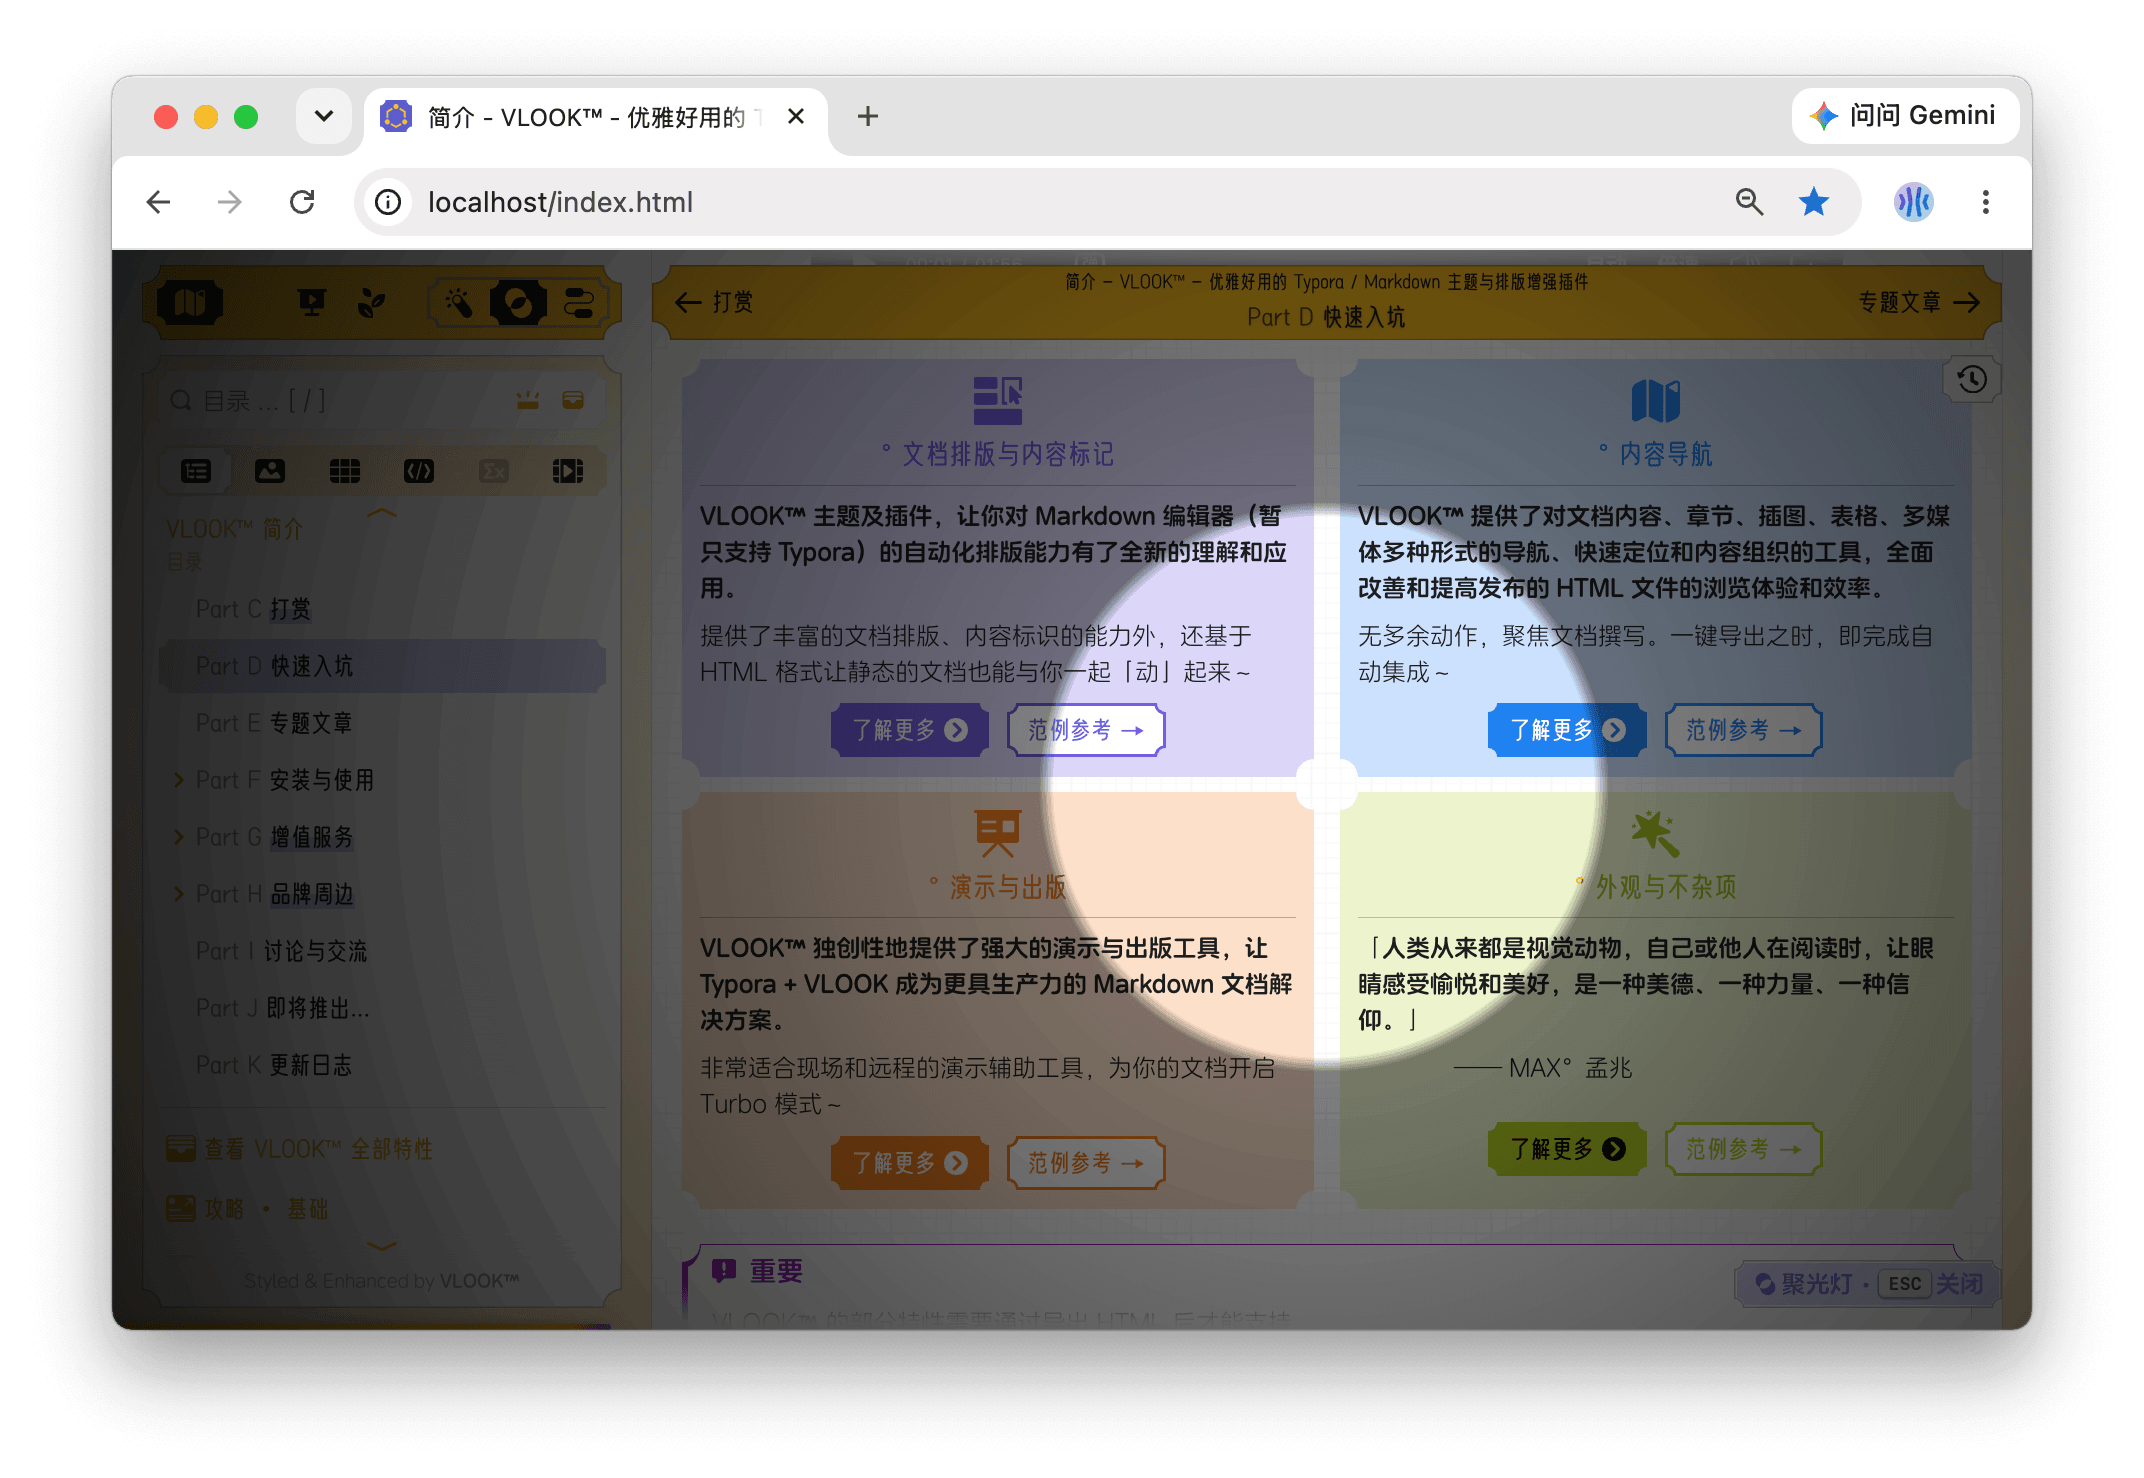Toggle the spotlight tool in the toolbar
The width and height of the screenshot is (2144, 1478).
(x=518, y=302)
